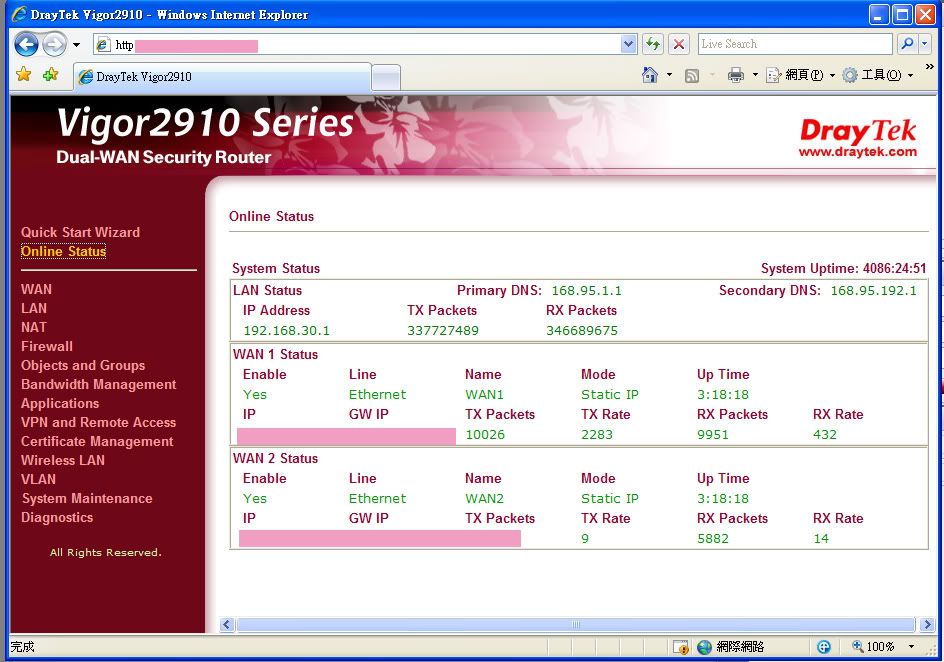Viewport: 944px width, 662px height.
Task: Open the WAN menu
Action: click(x=36, y=289)
